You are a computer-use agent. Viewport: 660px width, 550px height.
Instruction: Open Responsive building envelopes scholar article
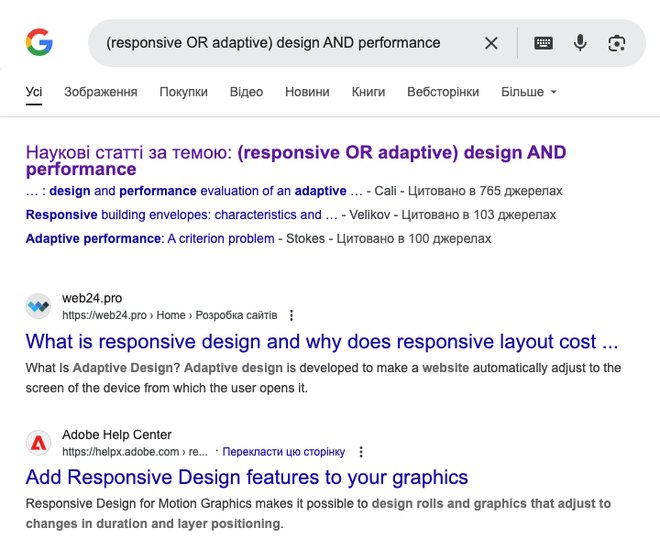tap(181, 215)
